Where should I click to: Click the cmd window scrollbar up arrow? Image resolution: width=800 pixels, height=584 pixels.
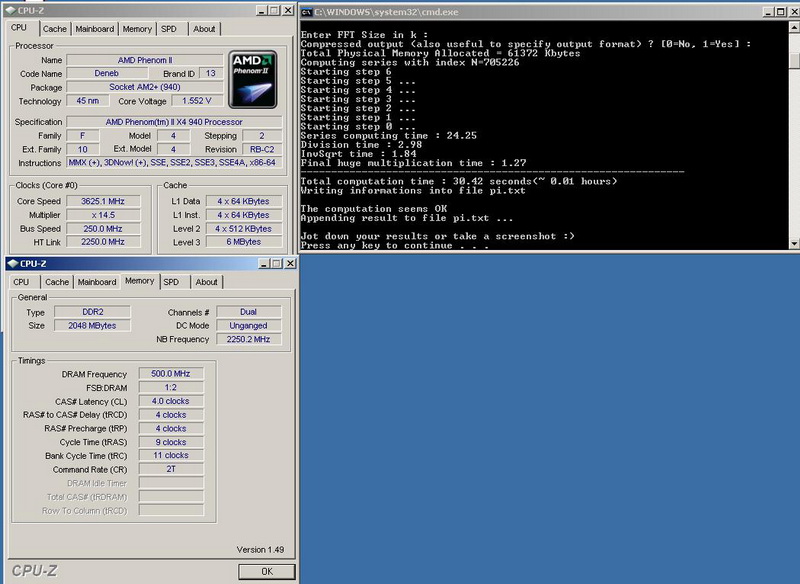(x=794, y=26)
